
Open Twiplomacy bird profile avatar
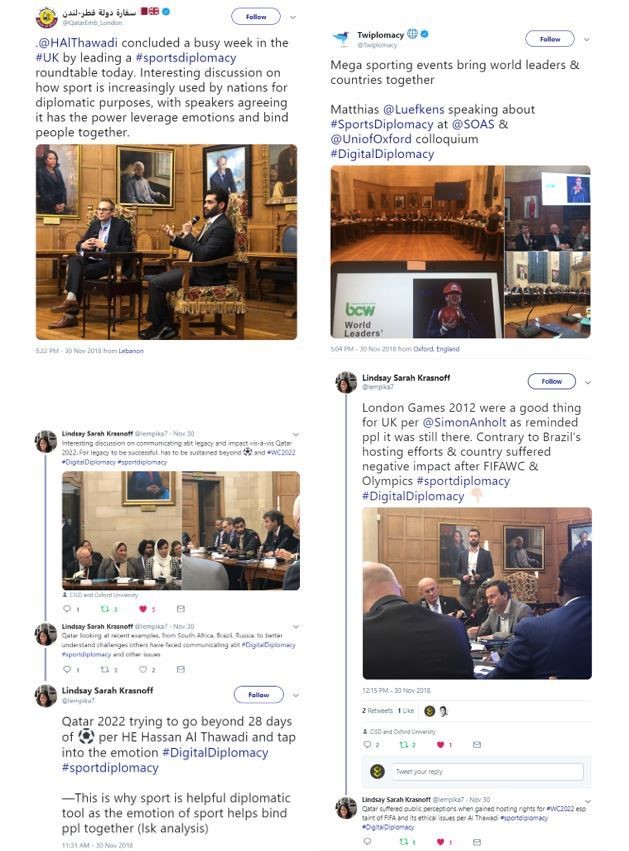click(341, 39)
